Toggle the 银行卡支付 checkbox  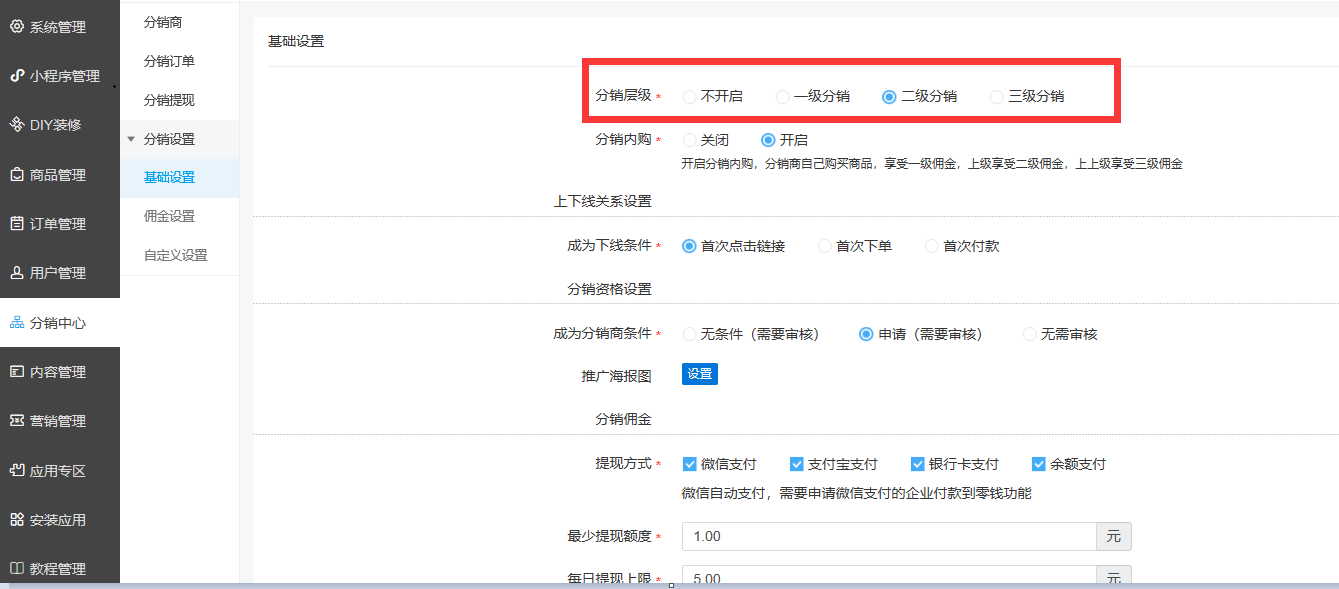(918, 464)
